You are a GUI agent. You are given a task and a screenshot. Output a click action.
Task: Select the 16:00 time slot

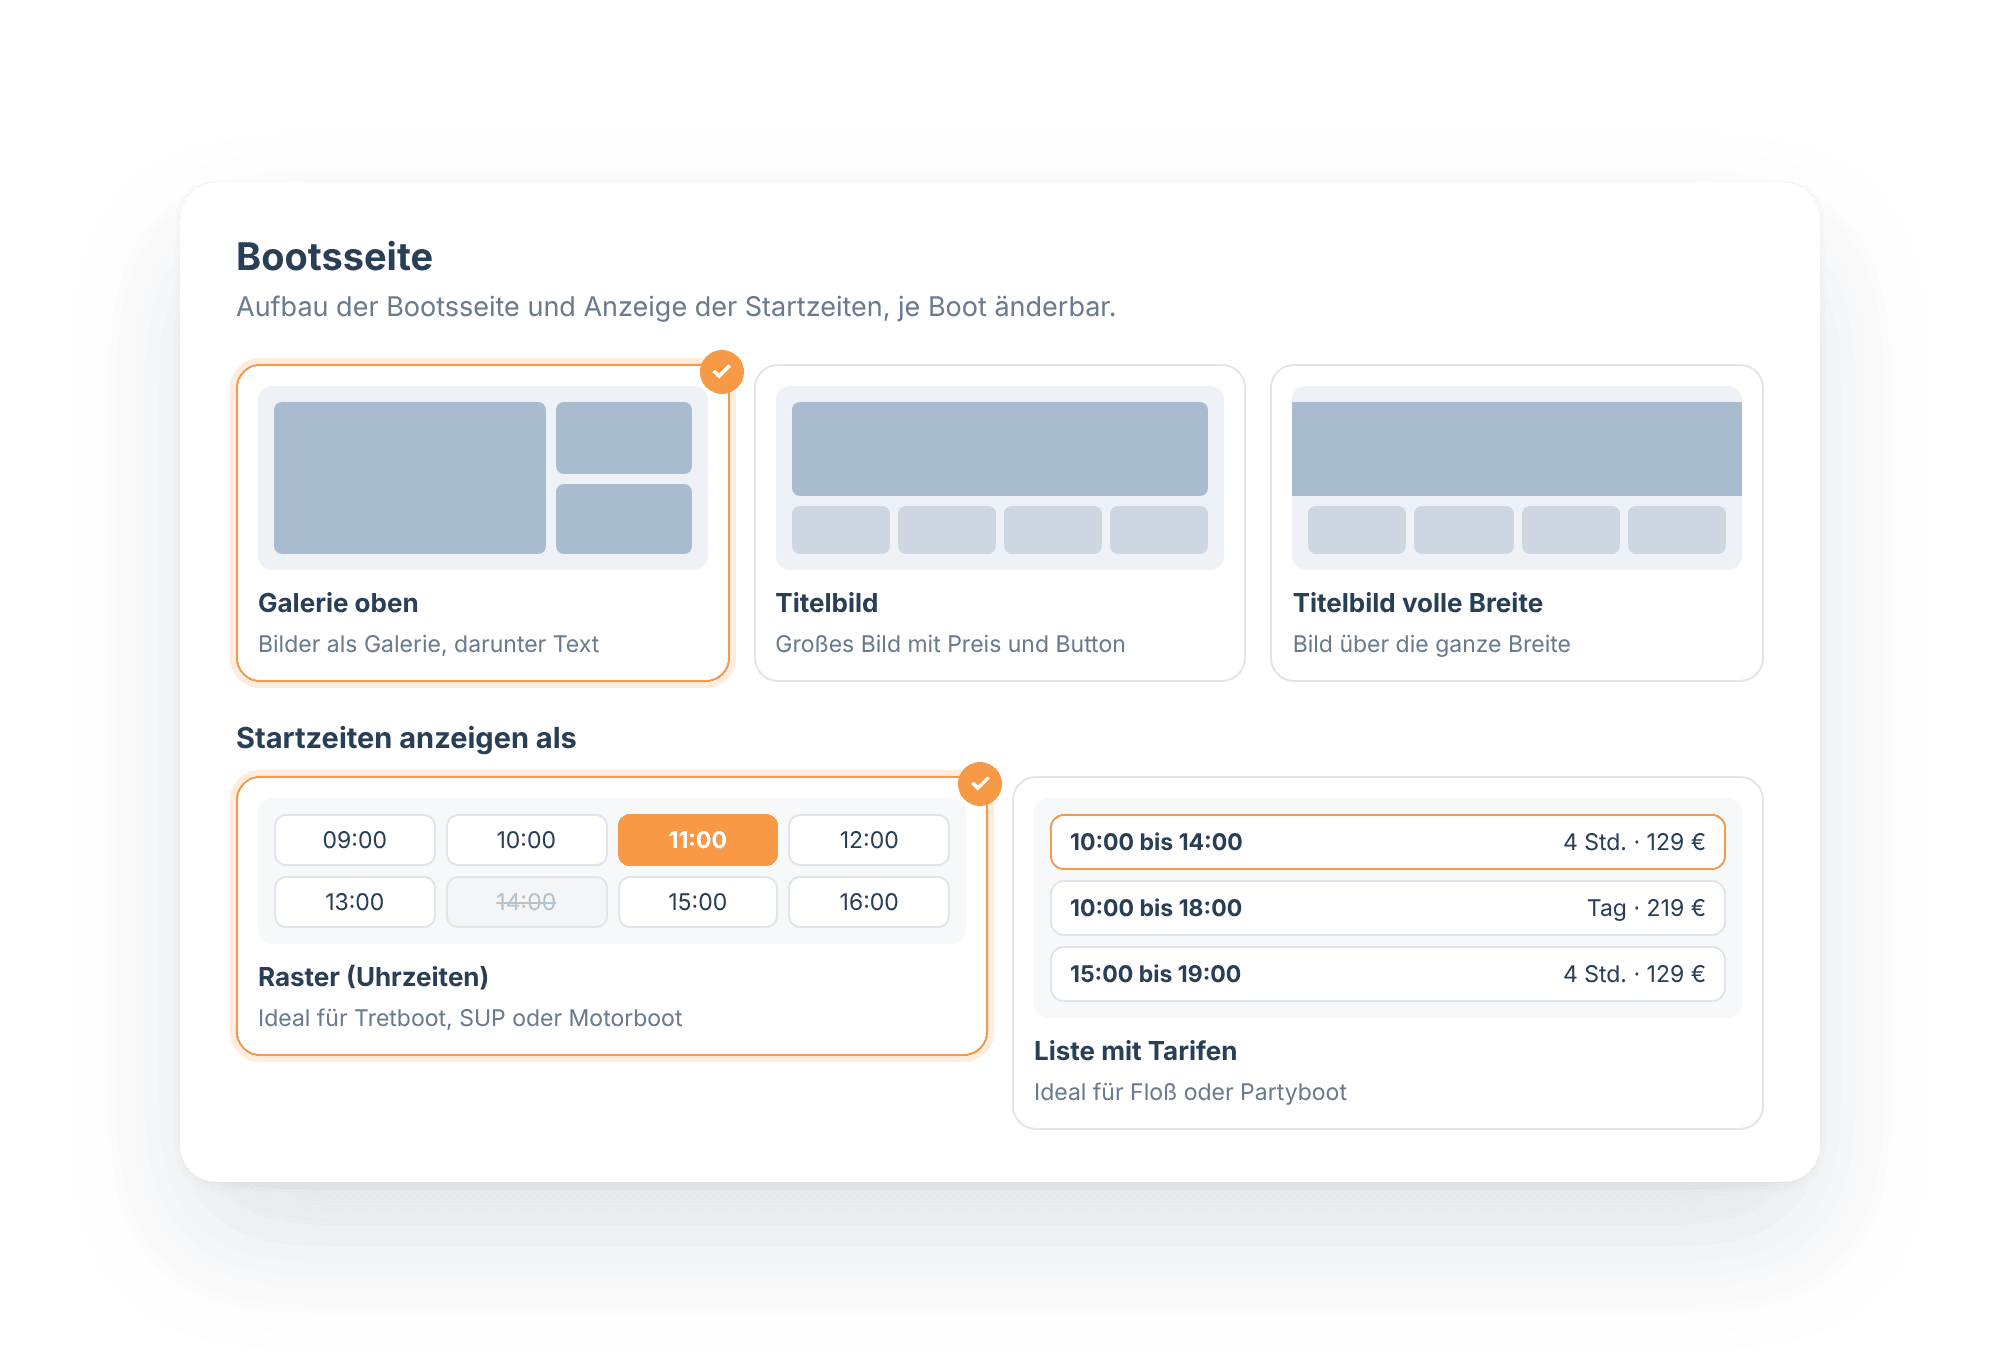pos(869,902)
